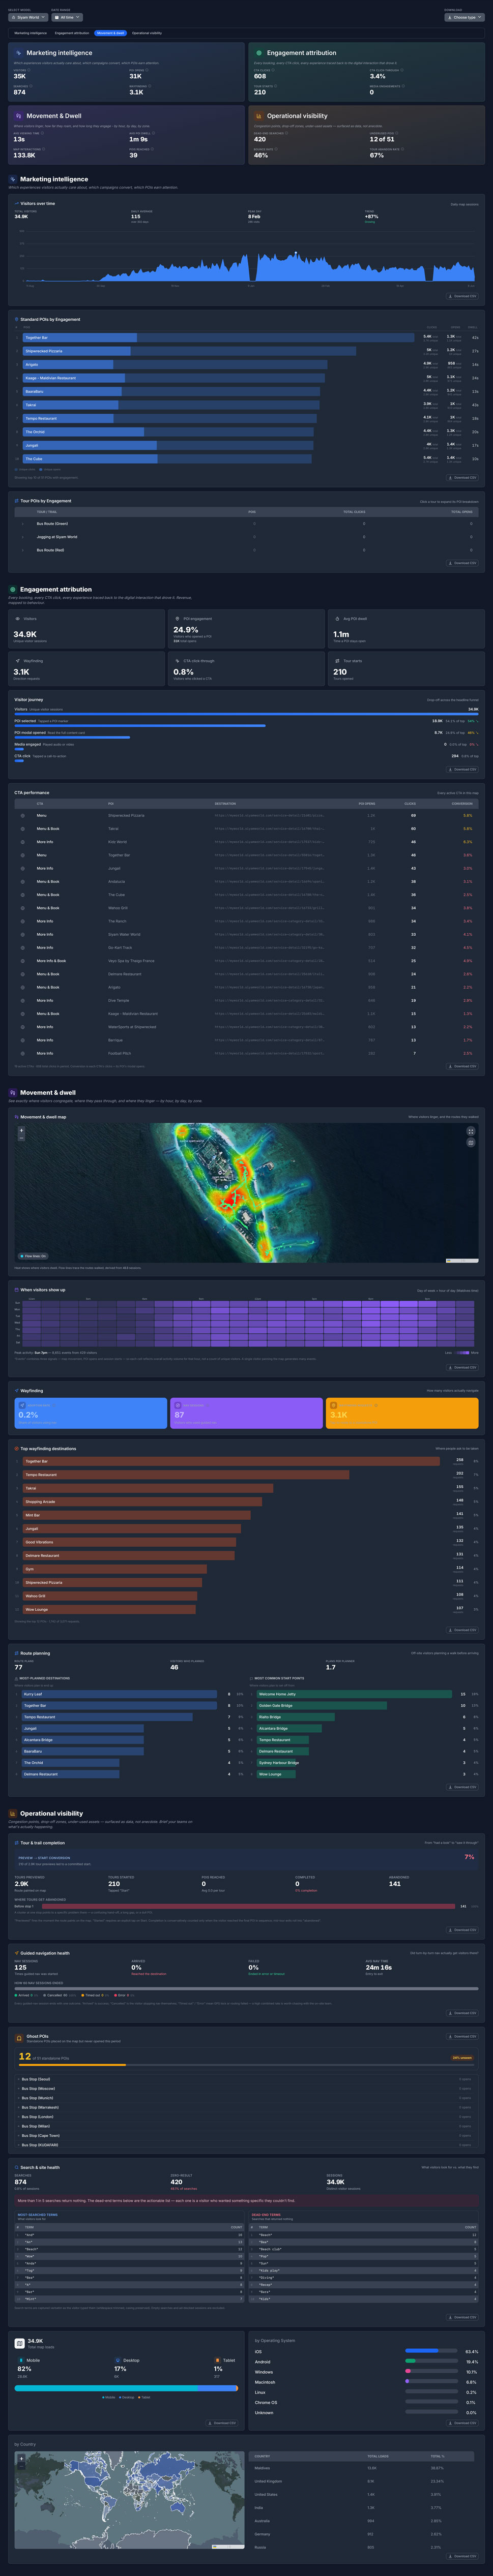Screen dimensions: 493x2576
Task: Click the Visitors stat card icon
Action: pos(17,619)
